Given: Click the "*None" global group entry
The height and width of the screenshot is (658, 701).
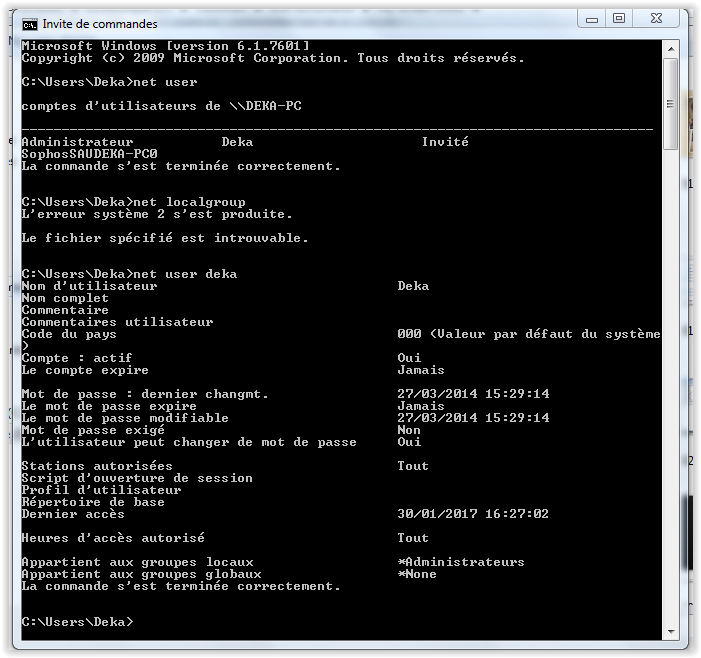Looking at the screenshot, I should click(x=417, y=574).
